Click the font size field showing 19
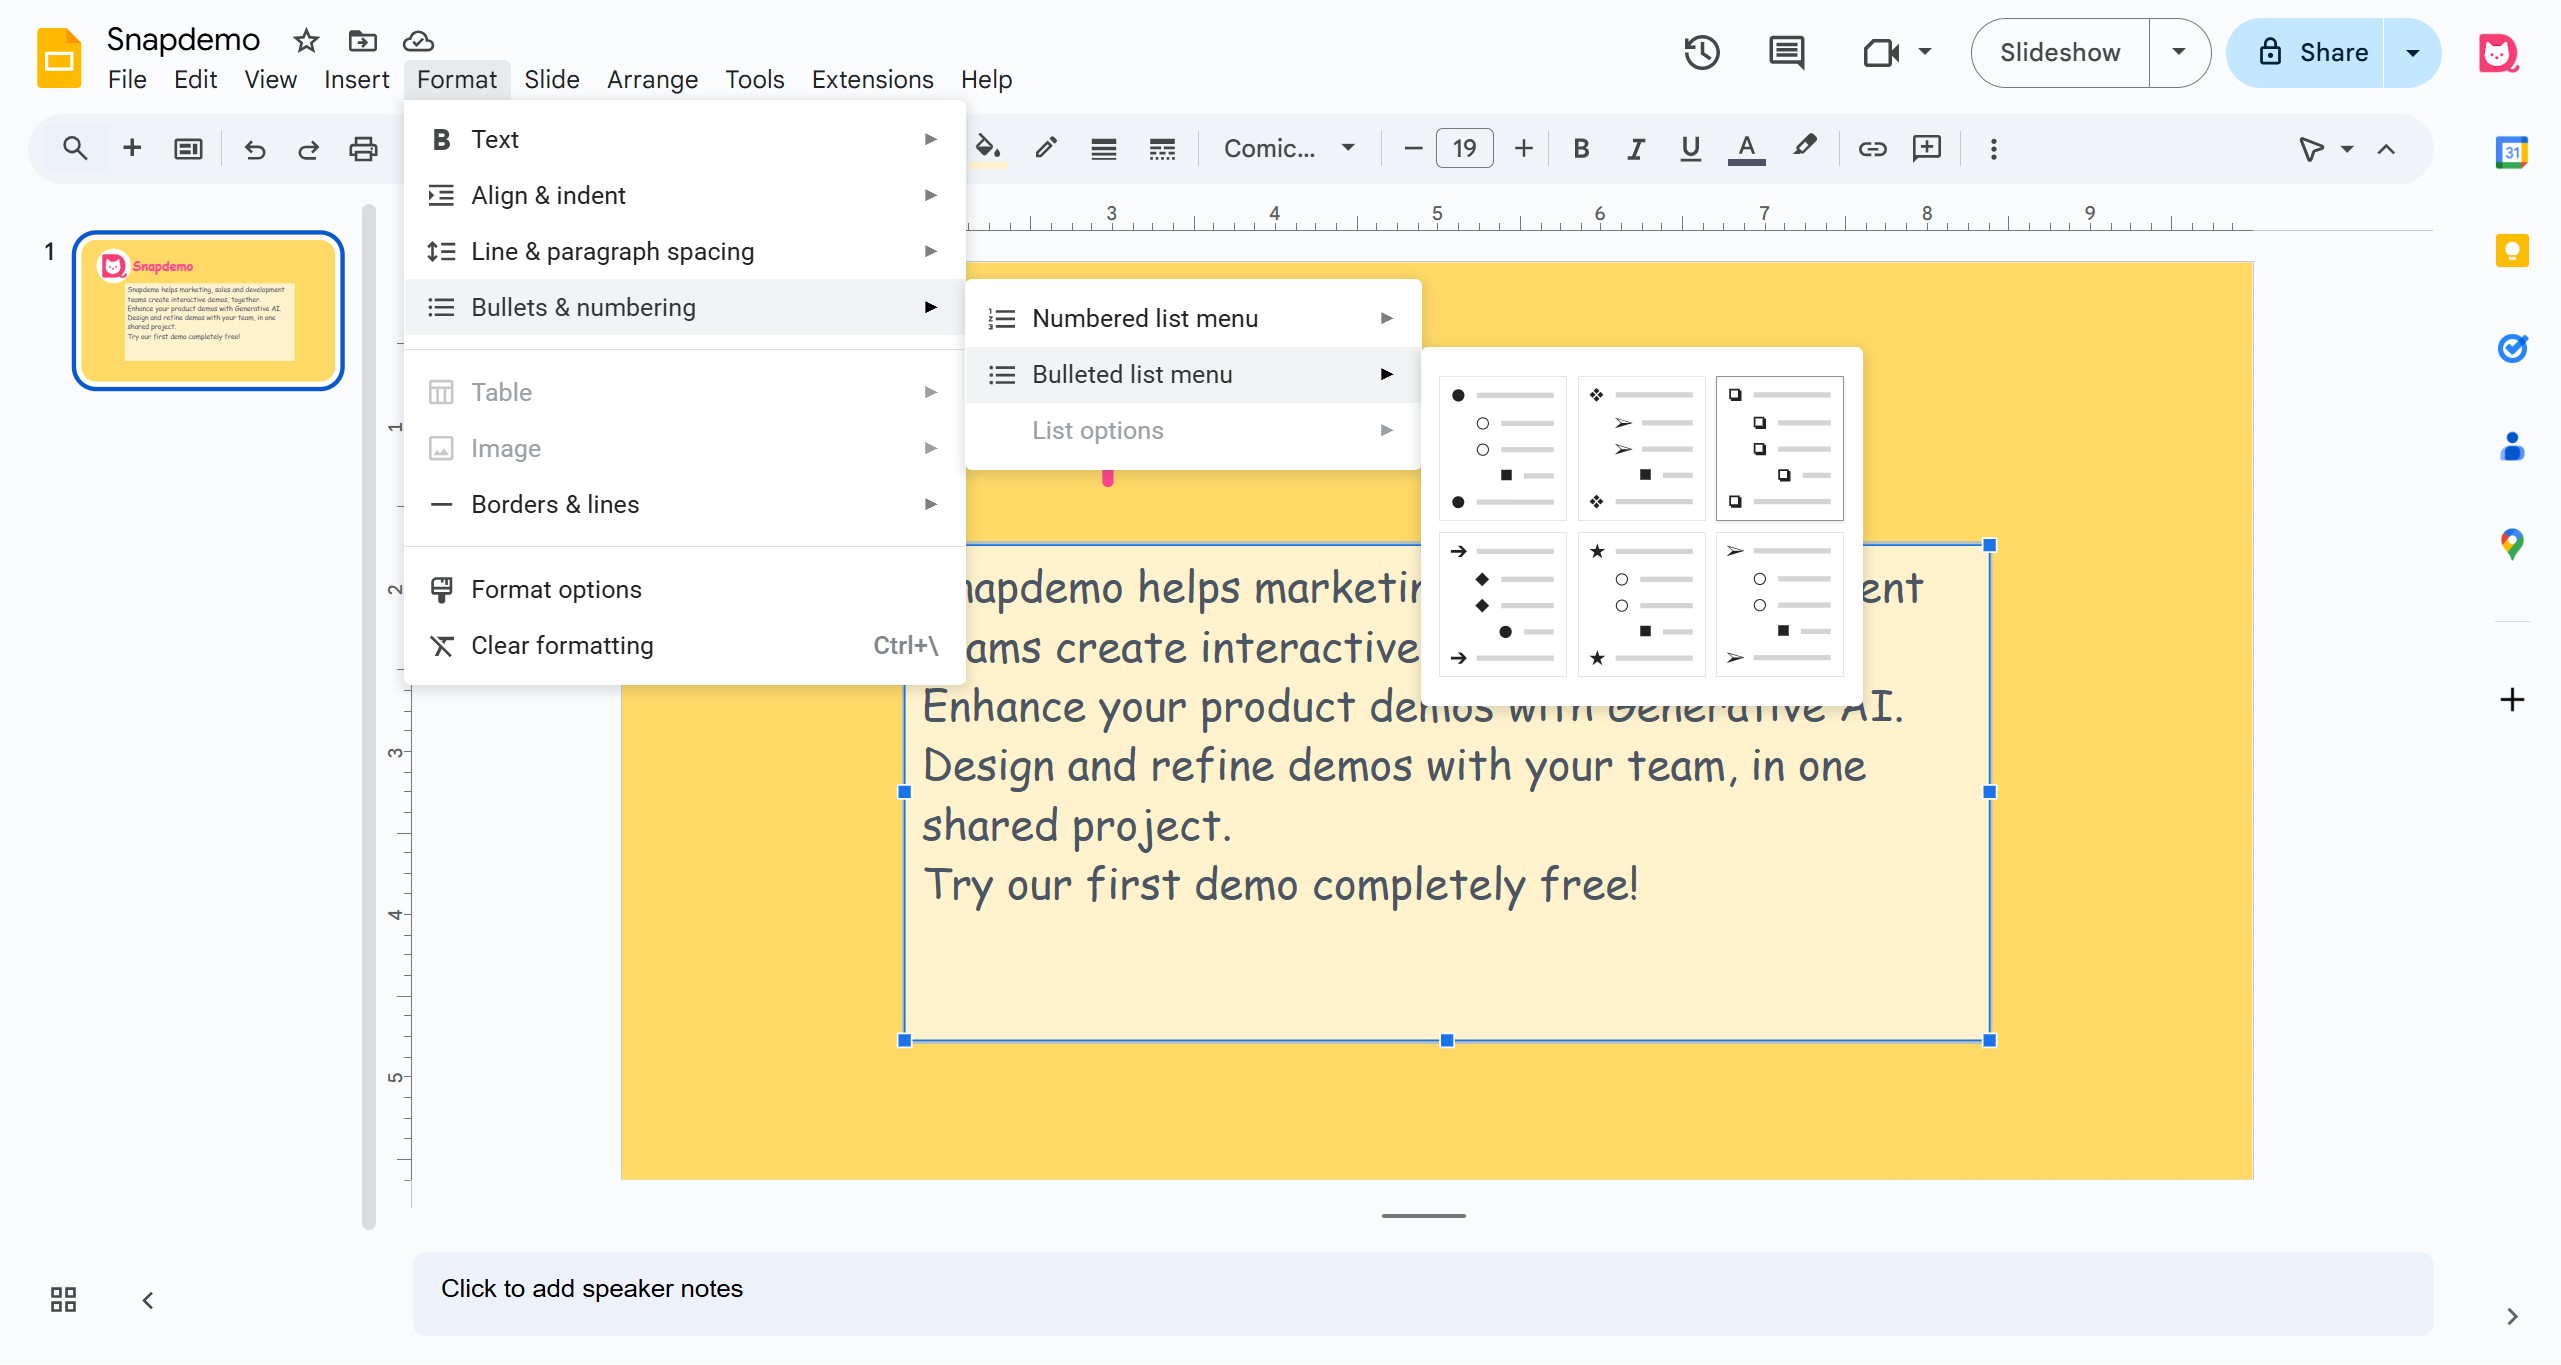This screenshot has width=2561, height=1365. [x=1464, y=149]
